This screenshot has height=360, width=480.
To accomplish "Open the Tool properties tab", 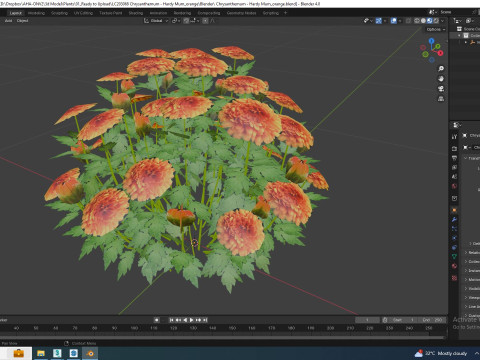I will pyautogui.click(x=454, y=137).
